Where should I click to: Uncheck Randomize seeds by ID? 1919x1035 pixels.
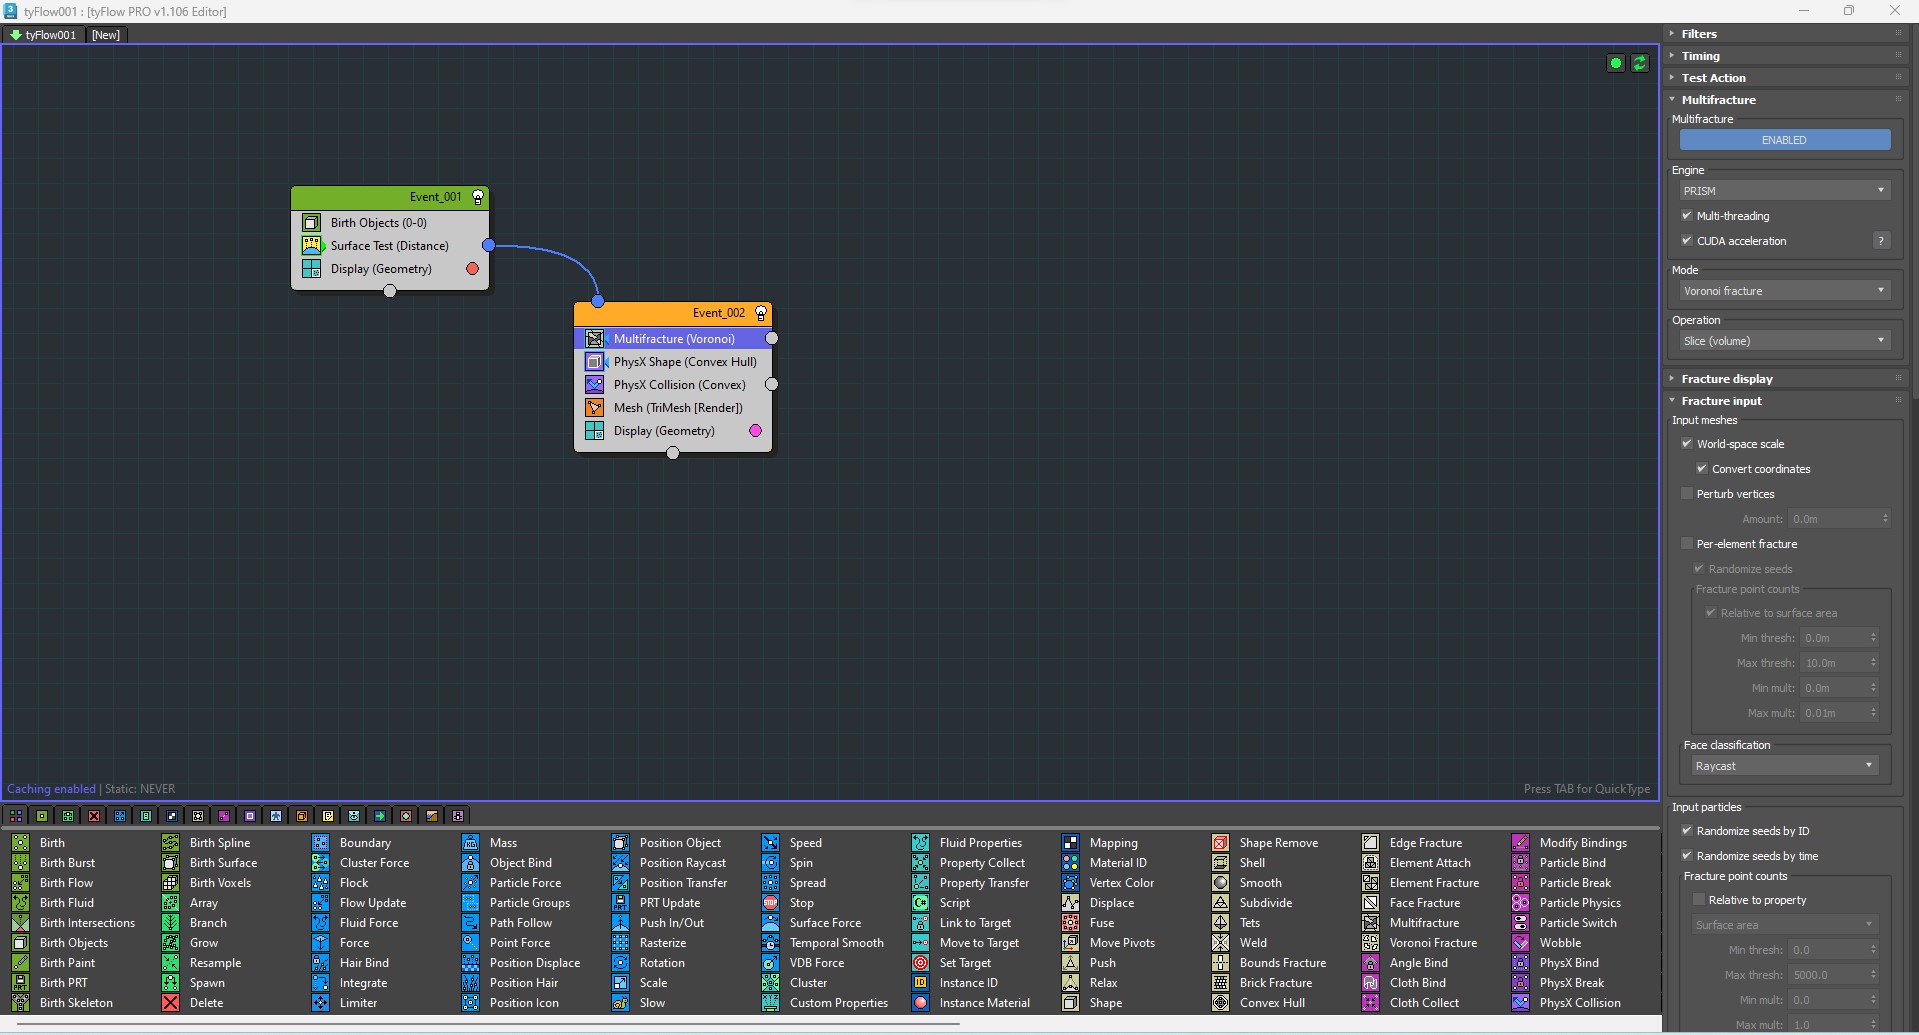(x=1687, y=831)
